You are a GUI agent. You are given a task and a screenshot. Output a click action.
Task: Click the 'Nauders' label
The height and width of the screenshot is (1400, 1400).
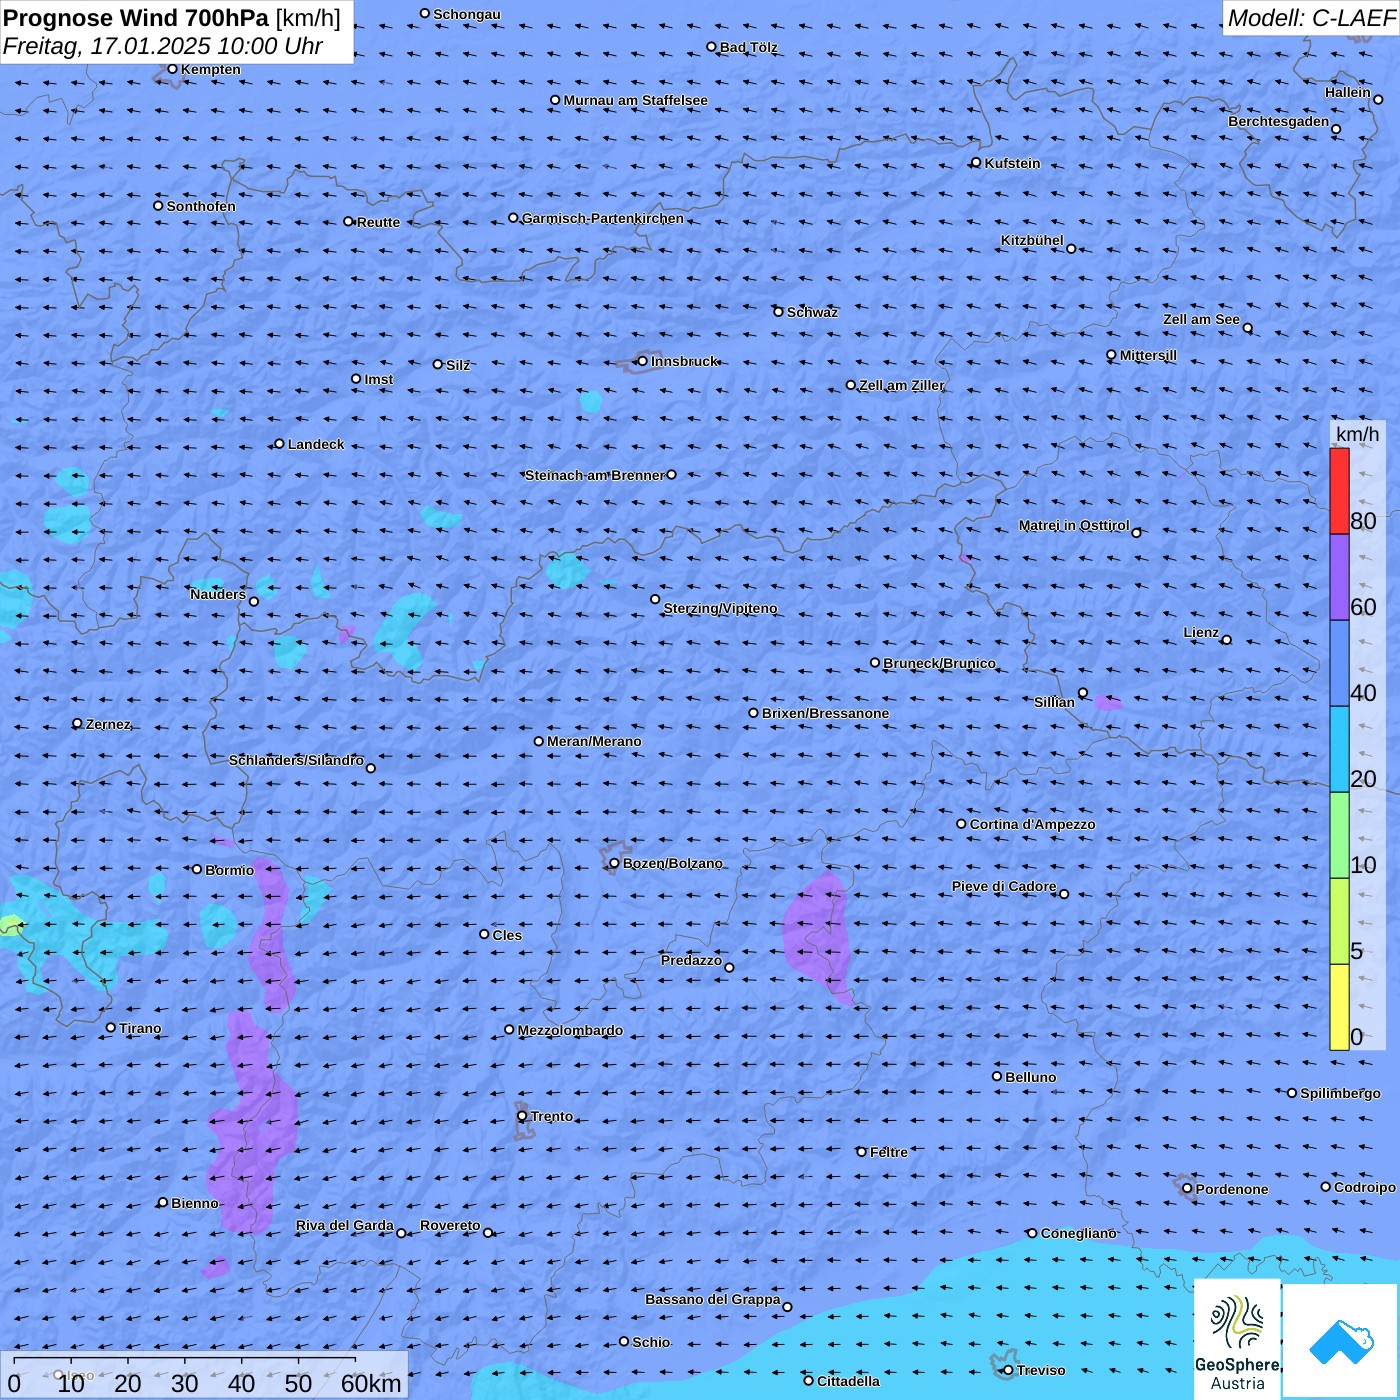click(x=218, y=594)
